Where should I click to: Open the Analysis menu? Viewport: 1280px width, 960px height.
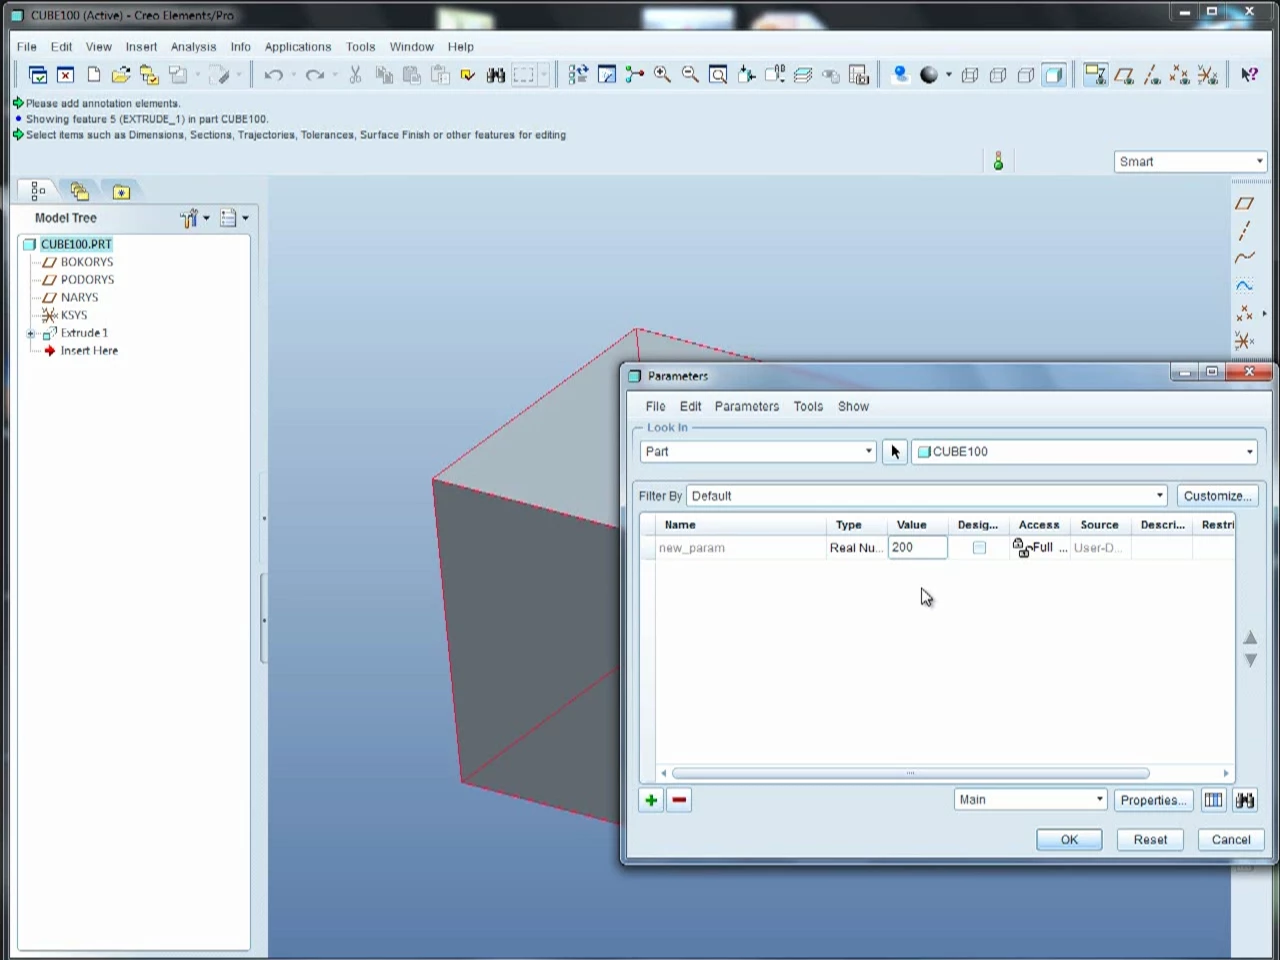(193, 47)
